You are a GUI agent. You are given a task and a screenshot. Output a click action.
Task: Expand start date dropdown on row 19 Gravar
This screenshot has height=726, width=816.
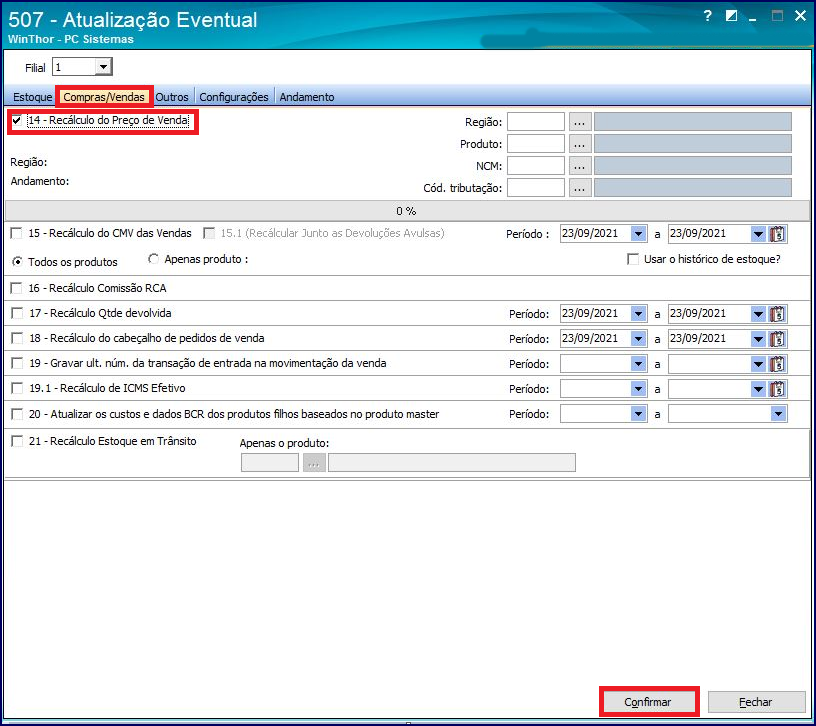639,364
